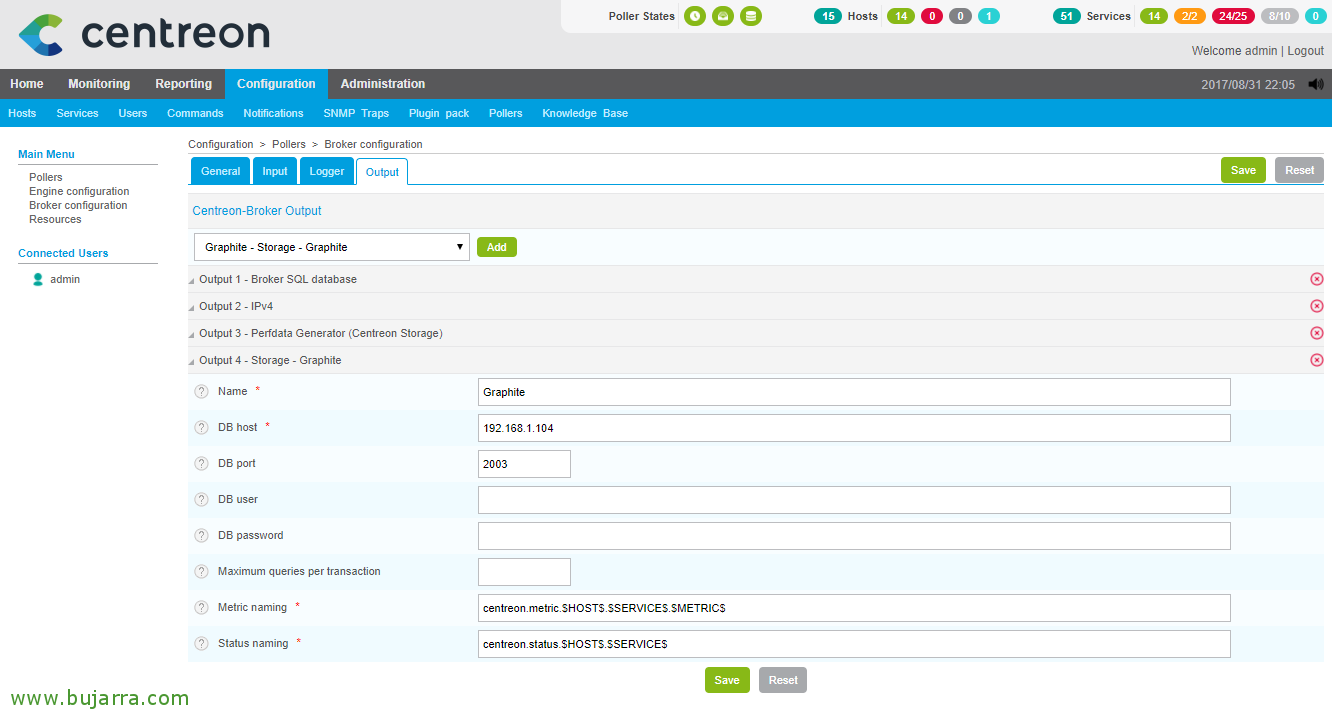Open Pollers submenu item

pyautogui.click(x=506, y=113)
